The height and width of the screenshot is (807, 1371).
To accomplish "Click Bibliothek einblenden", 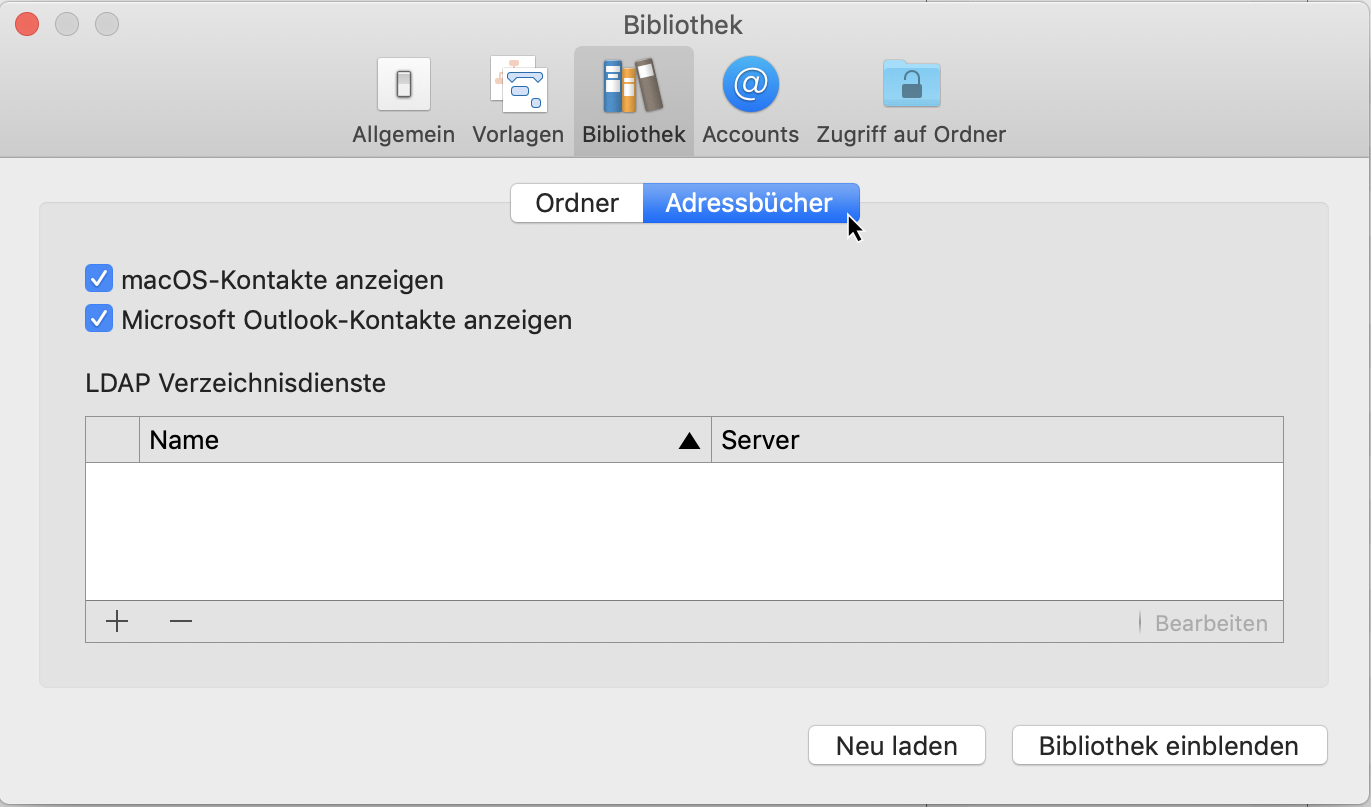I will [1168, 745].
